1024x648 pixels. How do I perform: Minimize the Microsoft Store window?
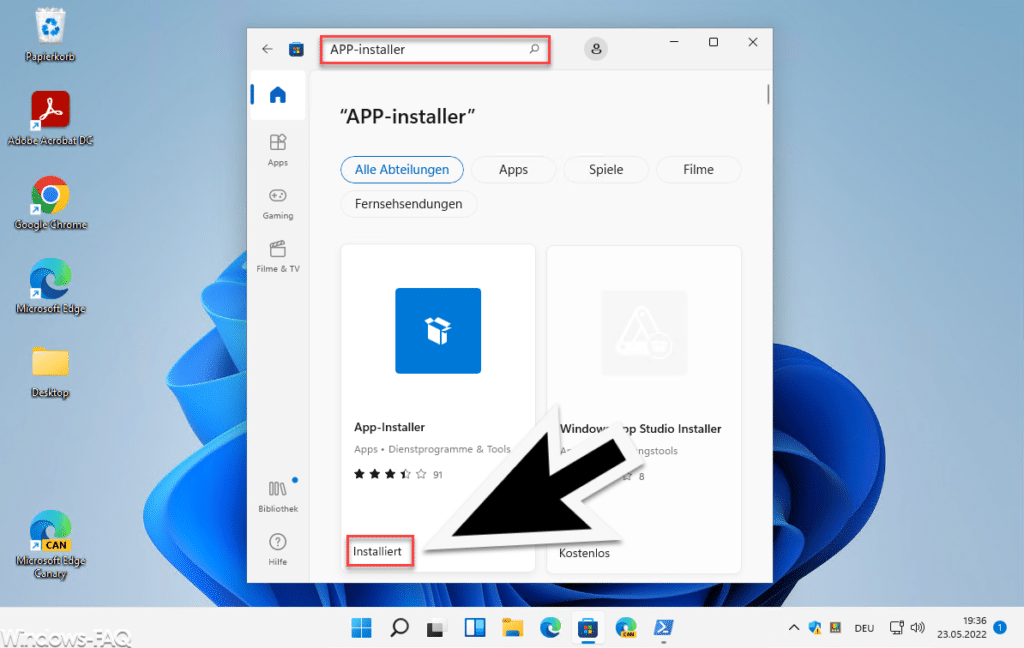[674, 42]
